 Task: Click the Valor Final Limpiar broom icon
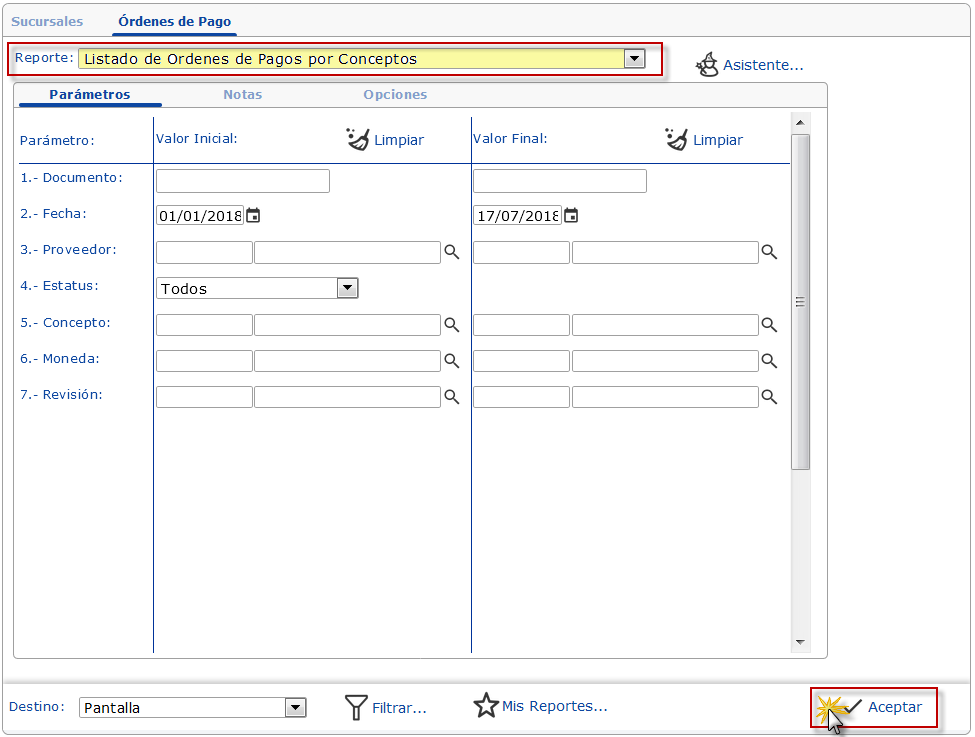(677, 139)
